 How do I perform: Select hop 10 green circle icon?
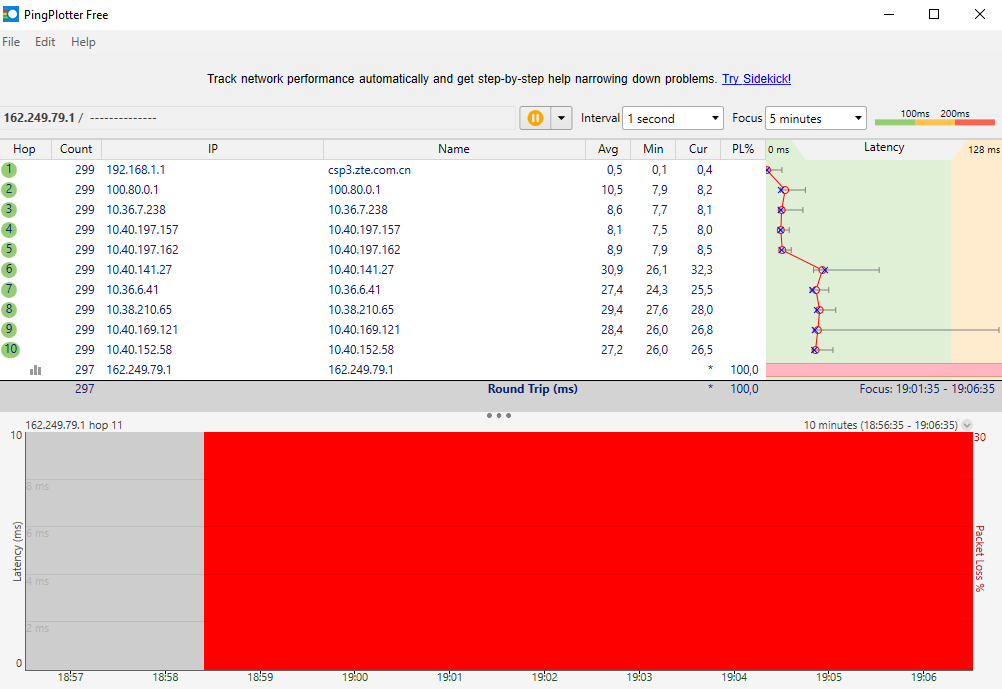pyautogui.click(x=10, y=350)
